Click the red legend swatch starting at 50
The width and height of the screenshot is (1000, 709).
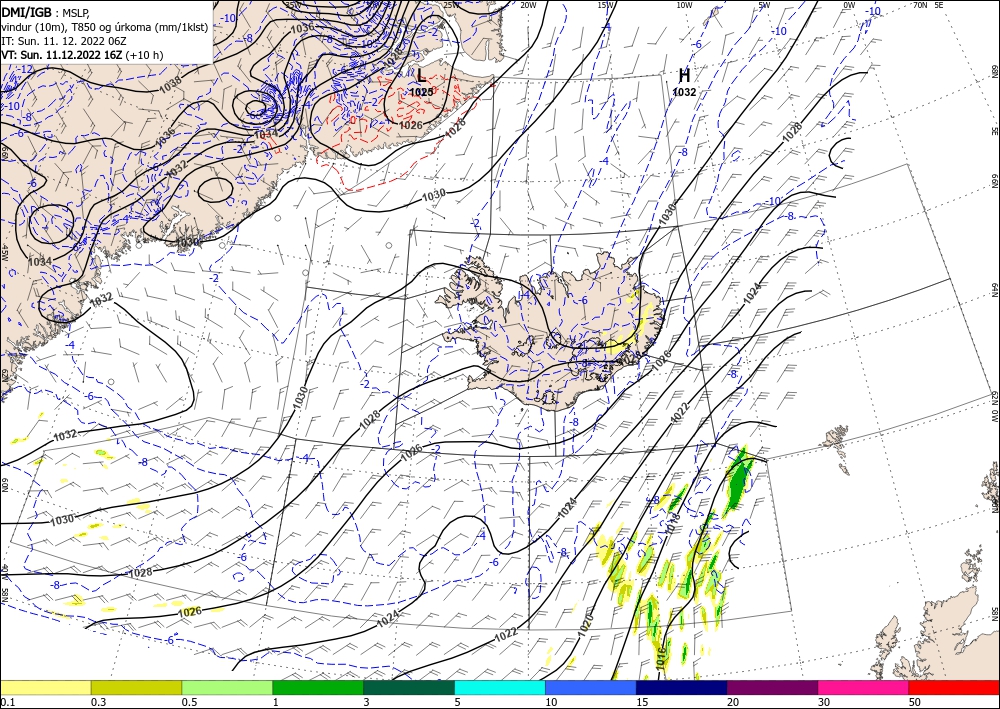954,687
